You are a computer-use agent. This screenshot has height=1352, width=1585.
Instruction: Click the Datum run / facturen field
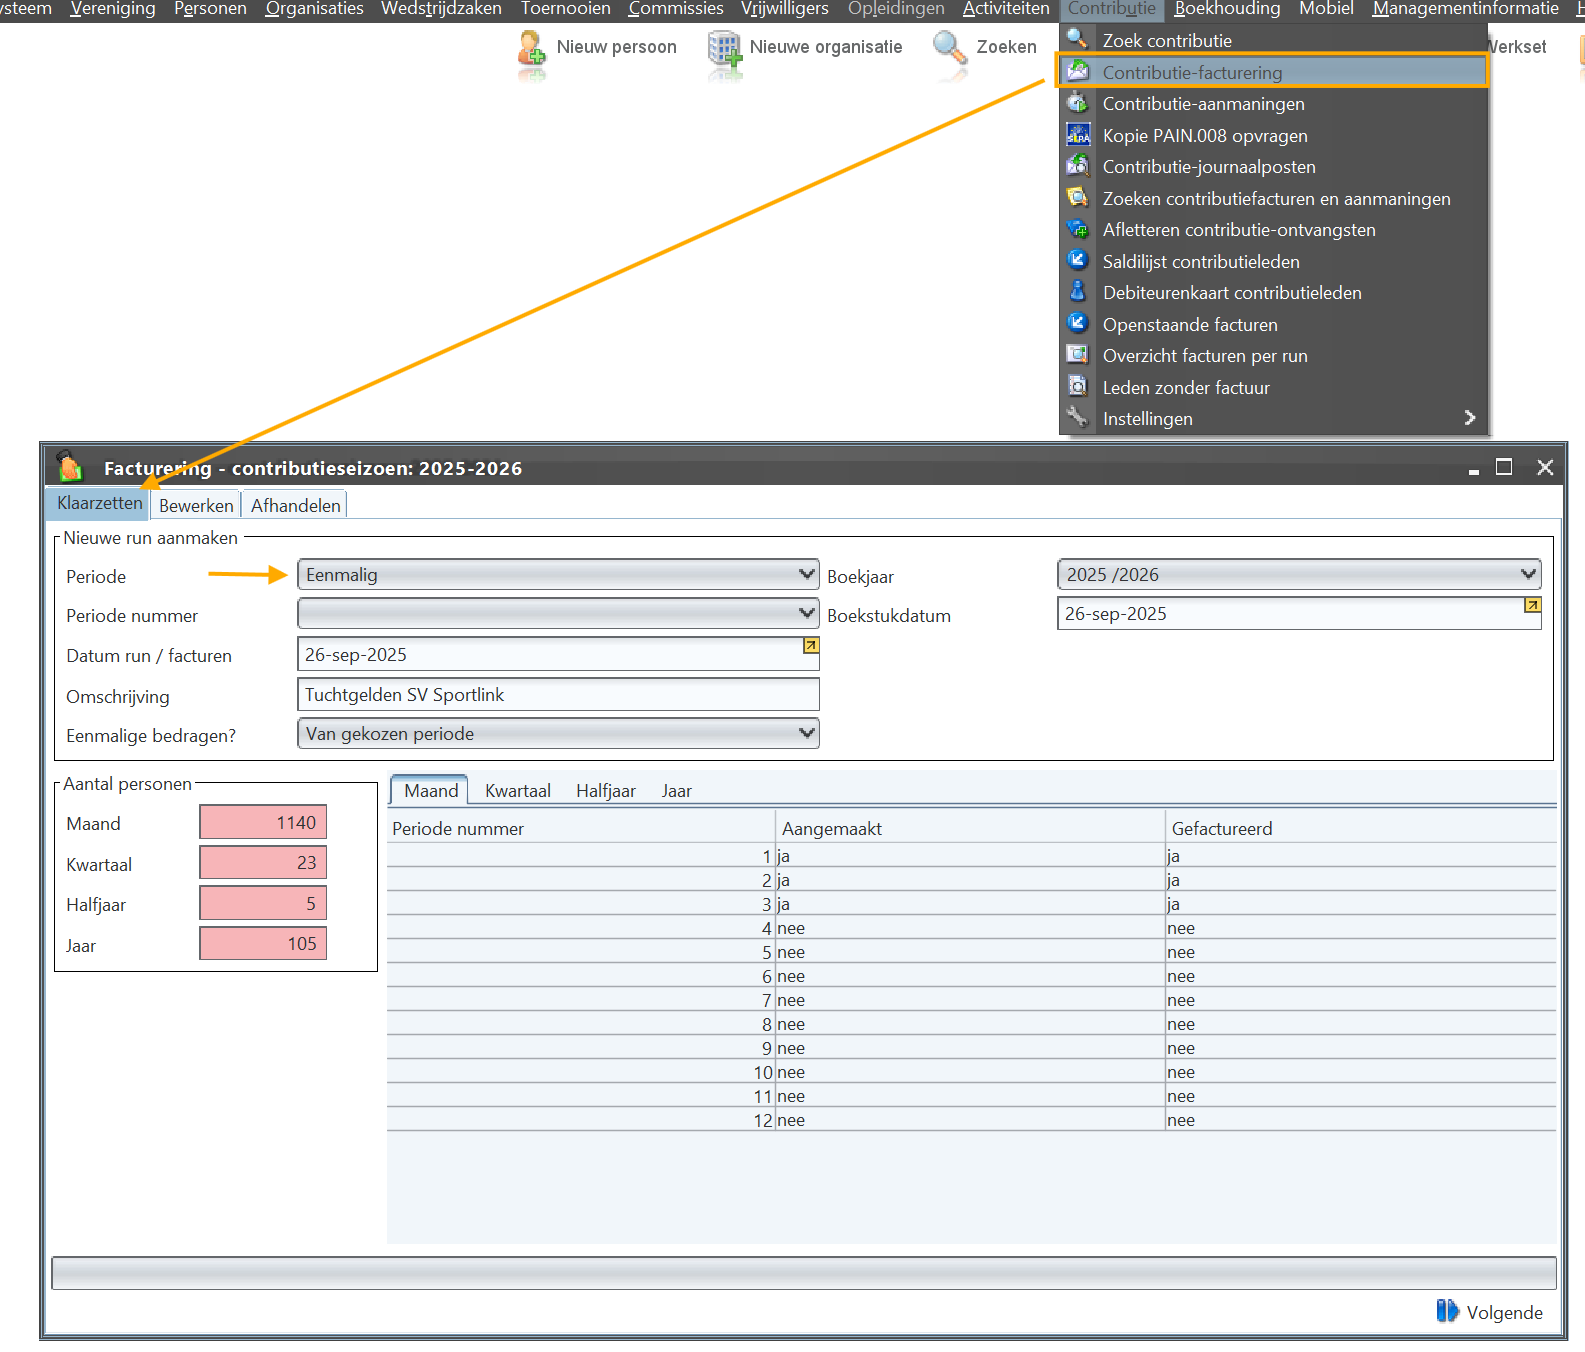coord(558,654)
